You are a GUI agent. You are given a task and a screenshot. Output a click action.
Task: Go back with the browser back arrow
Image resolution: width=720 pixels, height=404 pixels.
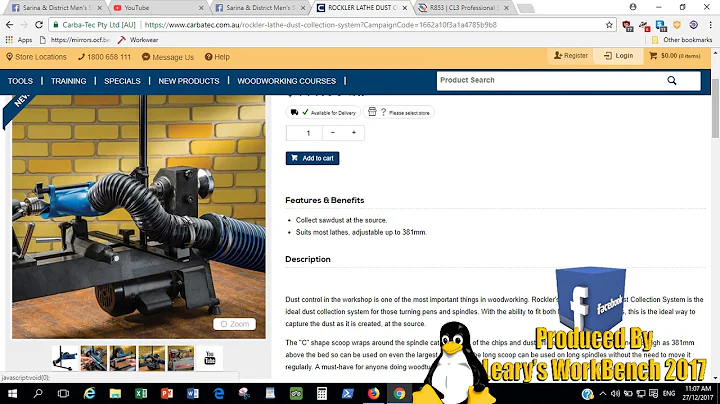pyautogui.click(x=9, y=25)
